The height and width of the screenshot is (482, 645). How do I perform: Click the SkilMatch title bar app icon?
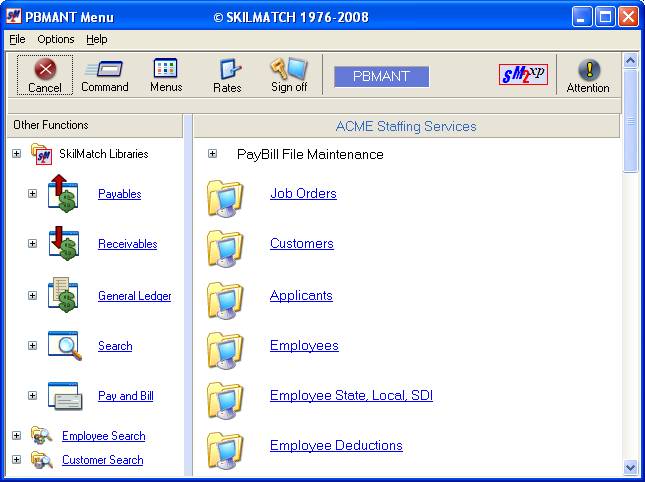(14, 16)
